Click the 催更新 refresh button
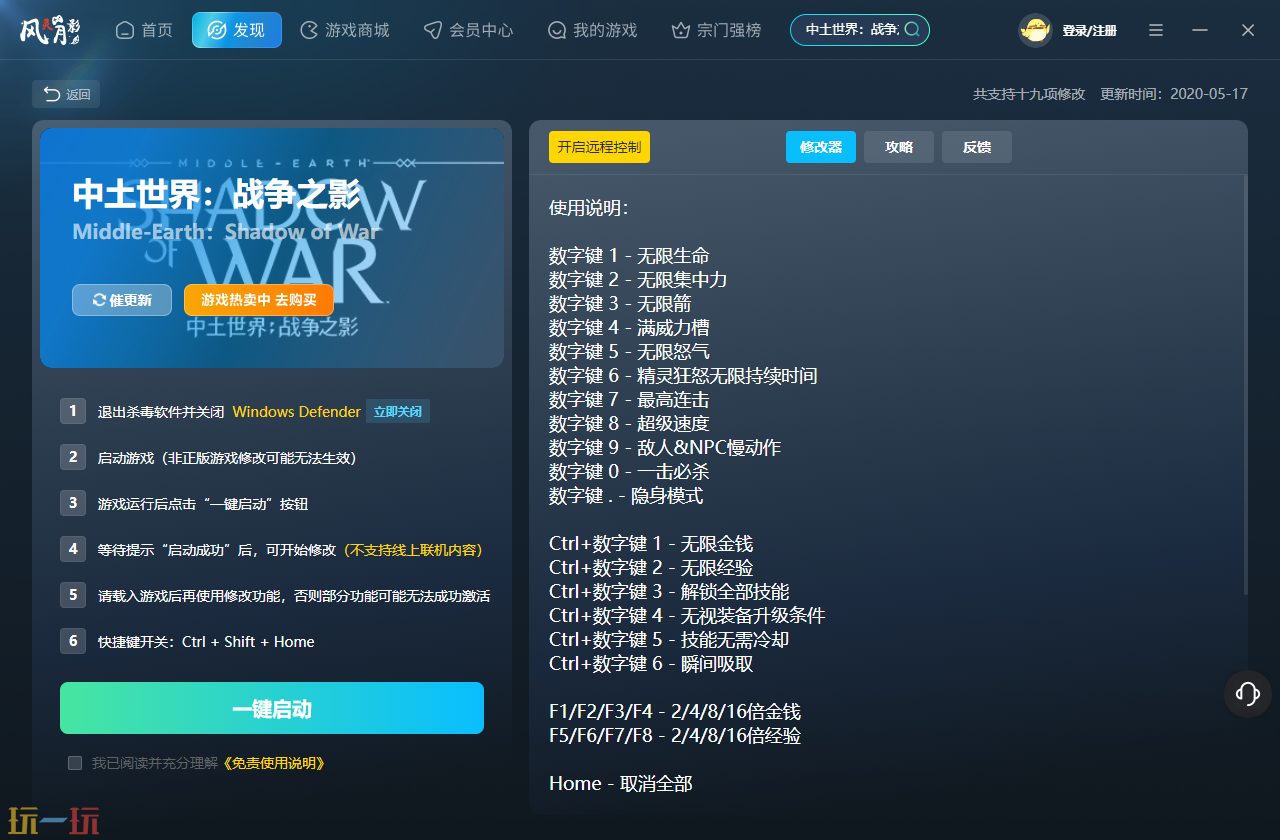The height and width of the screenshot is (840, 1280). [122, 300]
